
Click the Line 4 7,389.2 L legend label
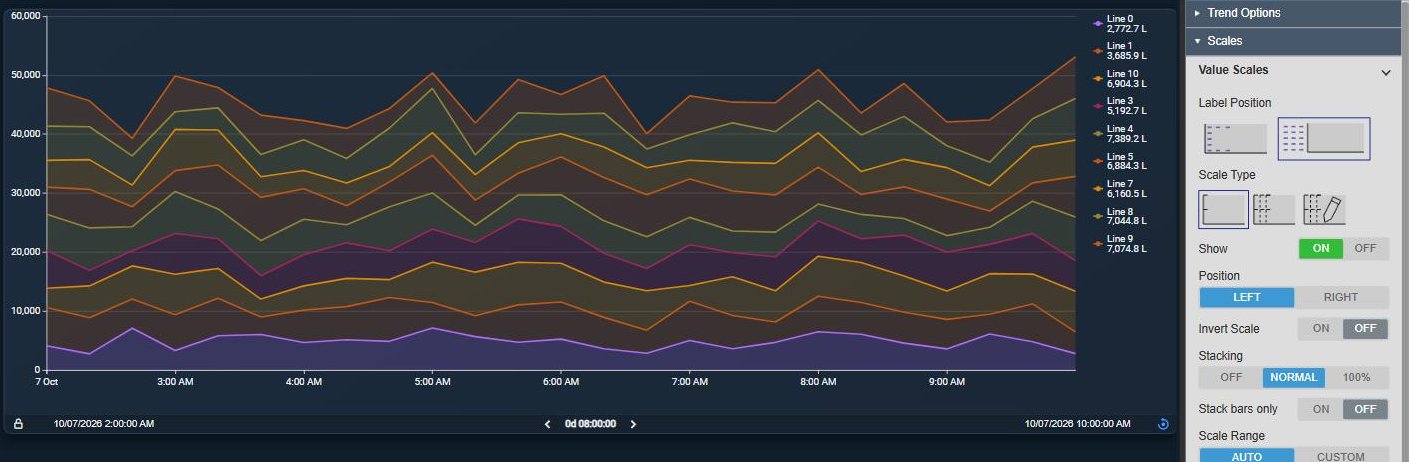coord(1126,134)
